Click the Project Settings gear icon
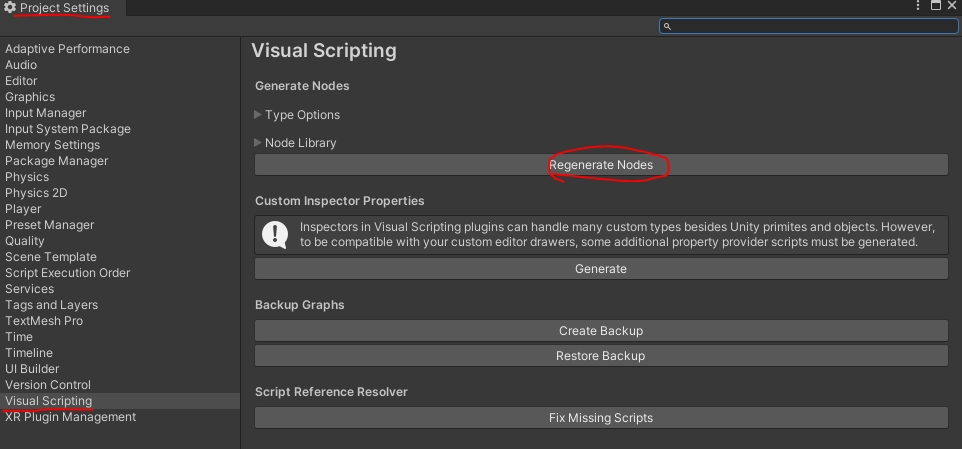Viewport: 962px width, 449px height. pos(10,8)
